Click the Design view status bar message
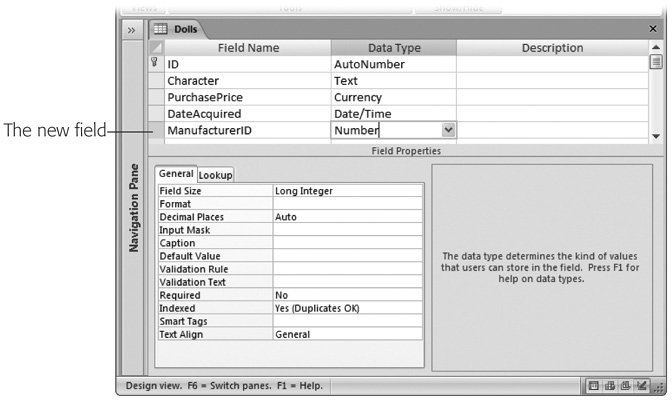Viewport: 672px width, 402px height. coord(224,386)
